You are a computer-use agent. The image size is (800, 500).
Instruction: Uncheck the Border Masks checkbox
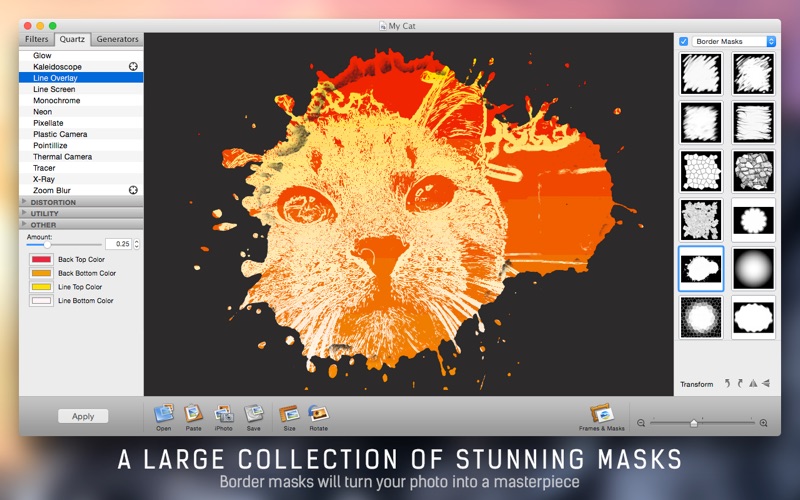coord(684,41)
